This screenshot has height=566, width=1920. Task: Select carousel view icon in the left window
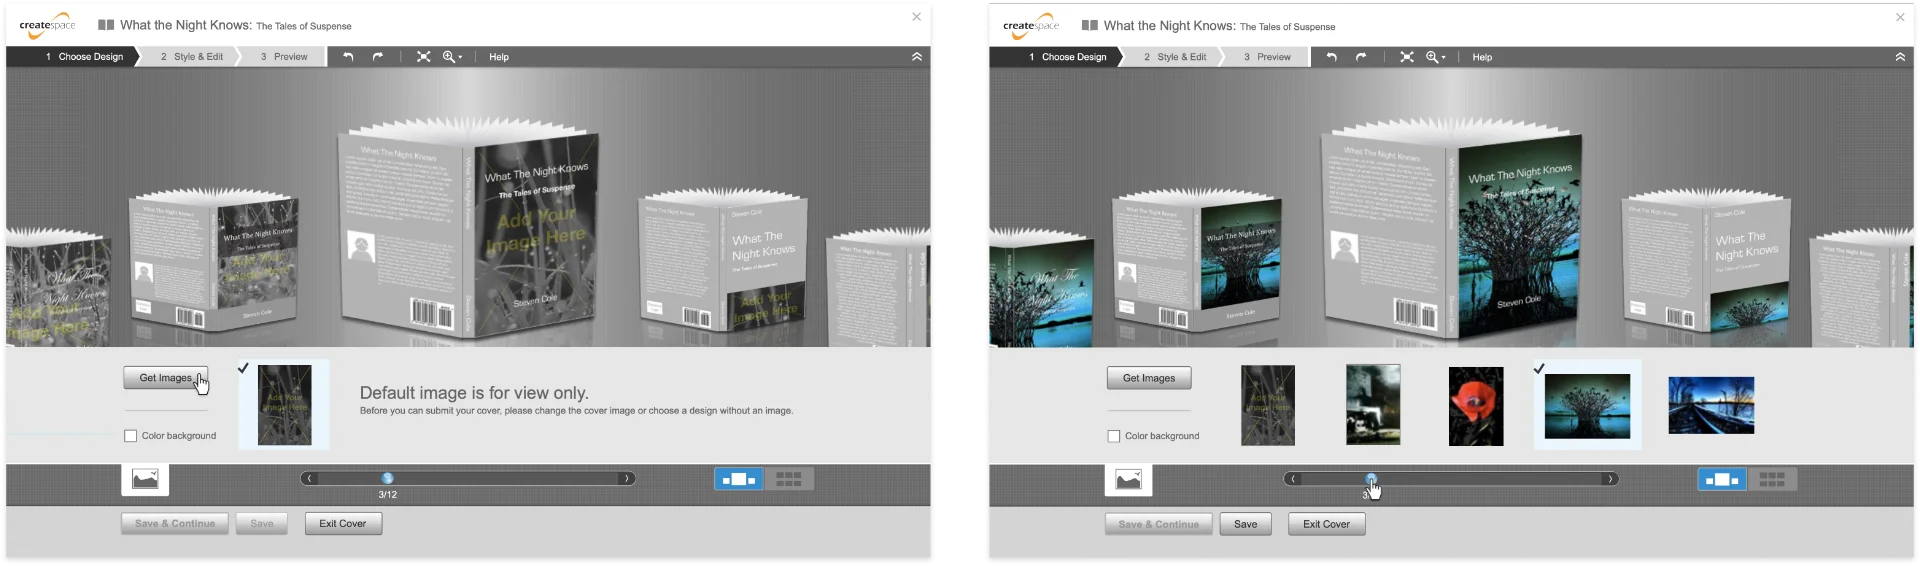click(738, 479)
